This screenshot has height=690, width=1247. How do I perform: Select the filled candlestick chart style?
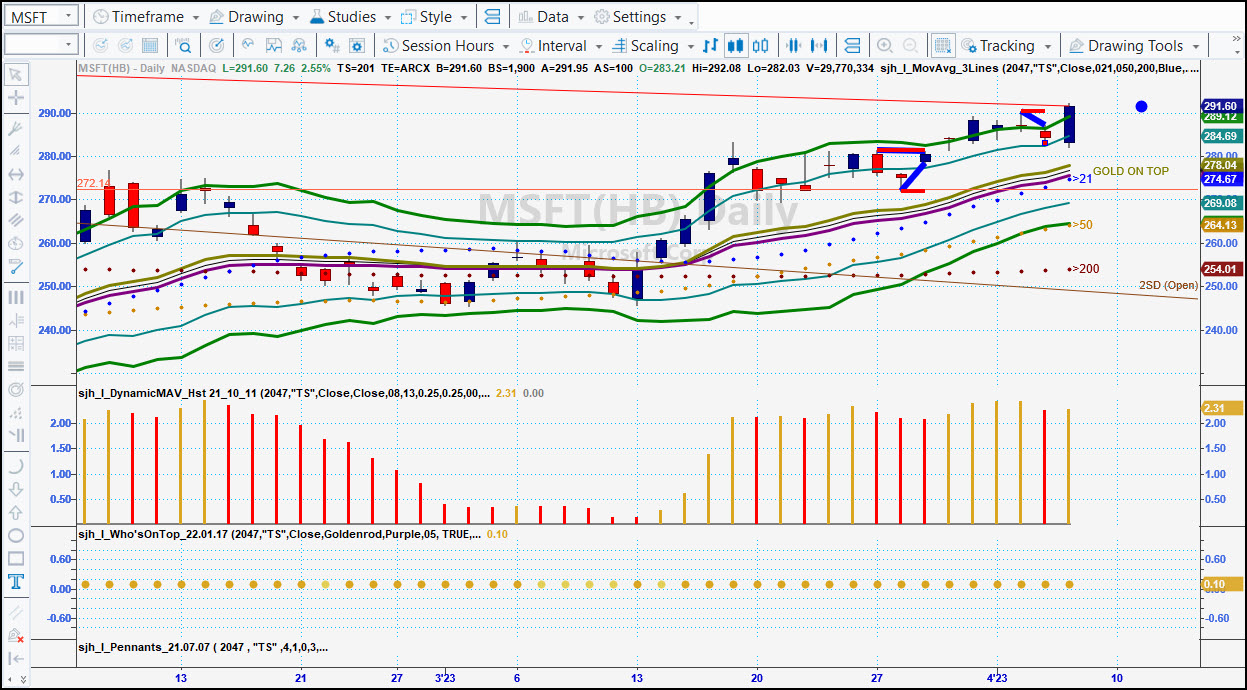point(736,45)
